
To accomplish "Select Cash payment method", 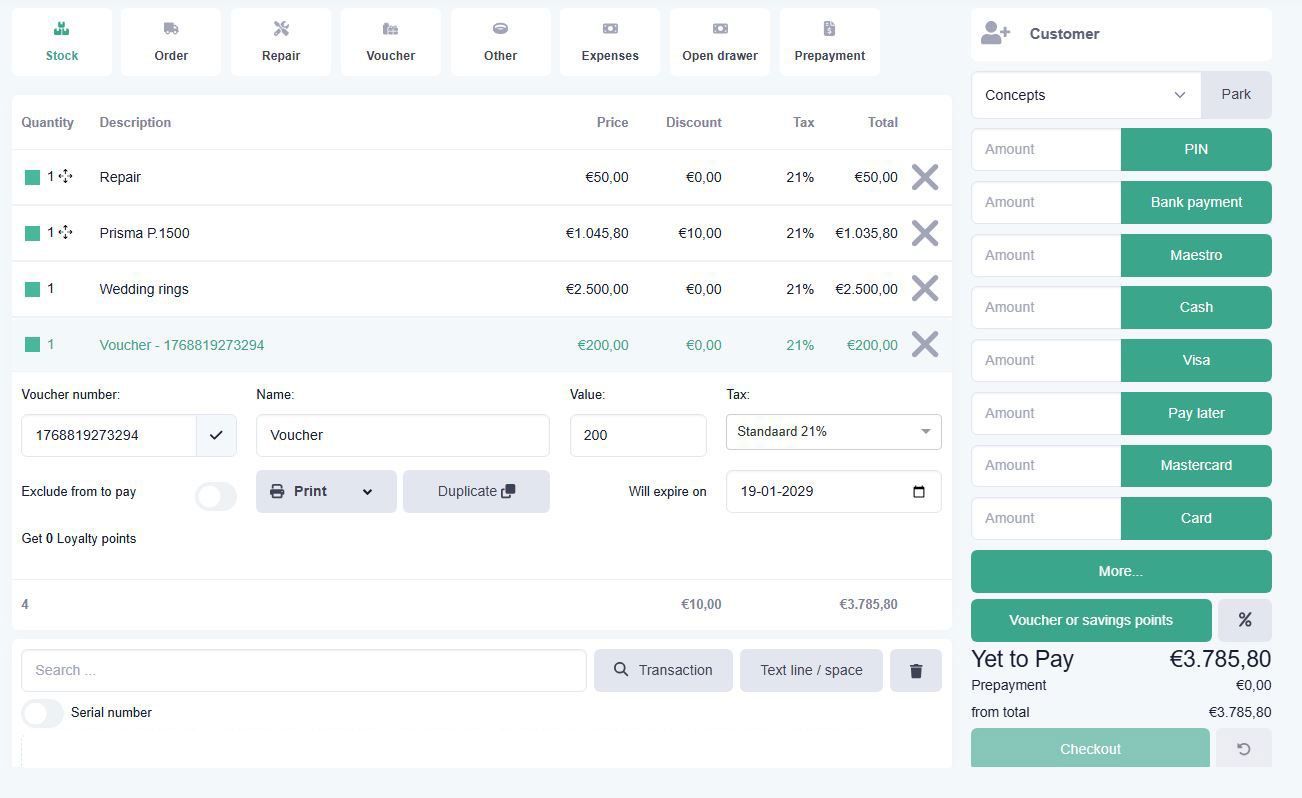I will click(x=1196, y=307).
